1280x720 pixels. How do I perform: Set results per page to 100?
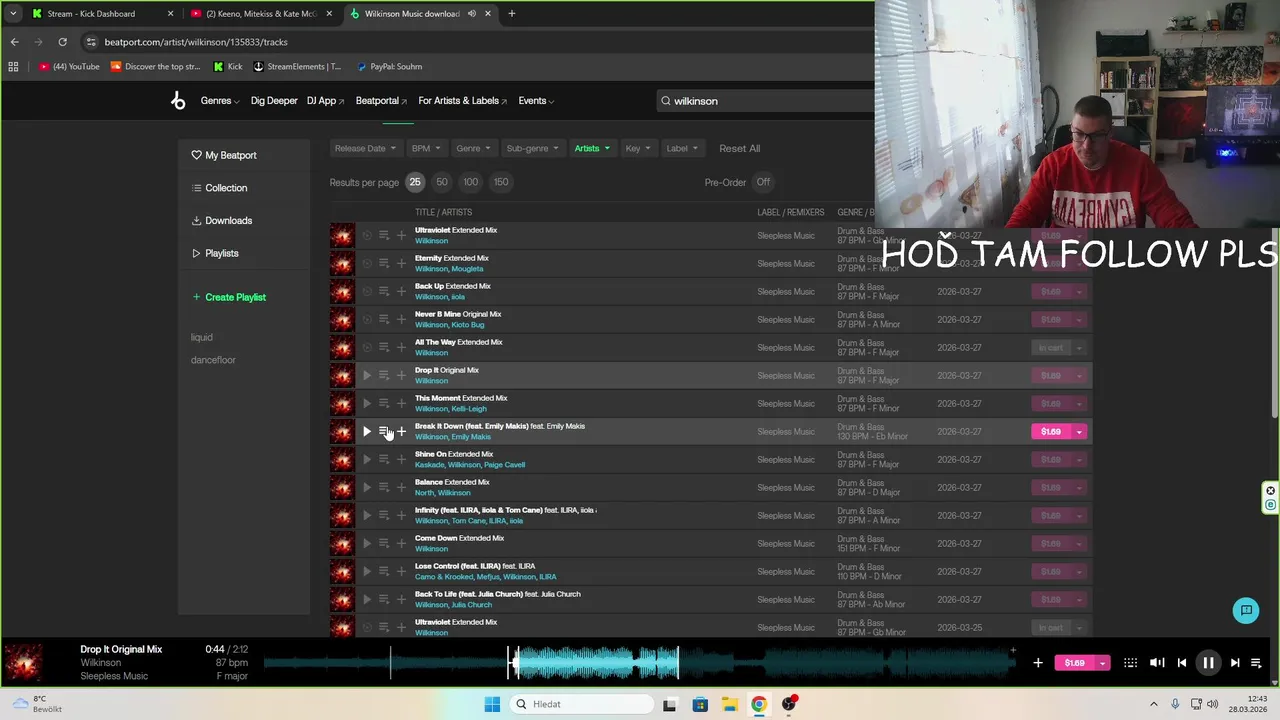pyautogui.click(x=471, y=182)
